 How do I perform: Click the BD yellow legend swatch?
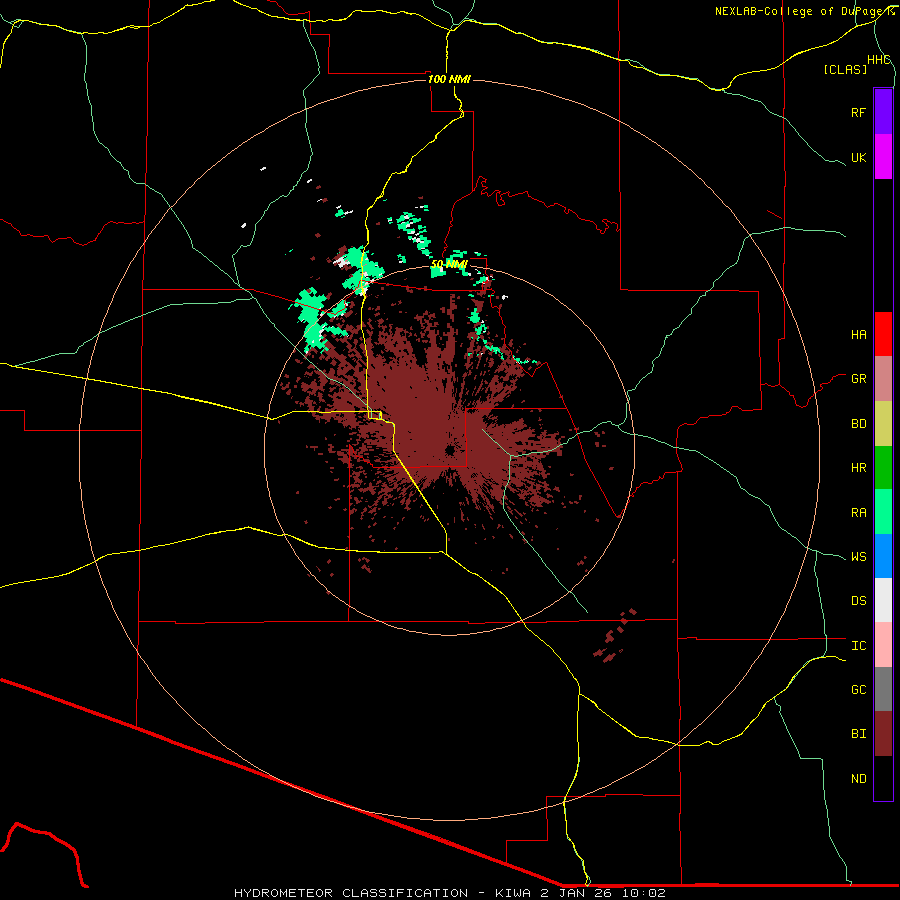tap(883, 424)
